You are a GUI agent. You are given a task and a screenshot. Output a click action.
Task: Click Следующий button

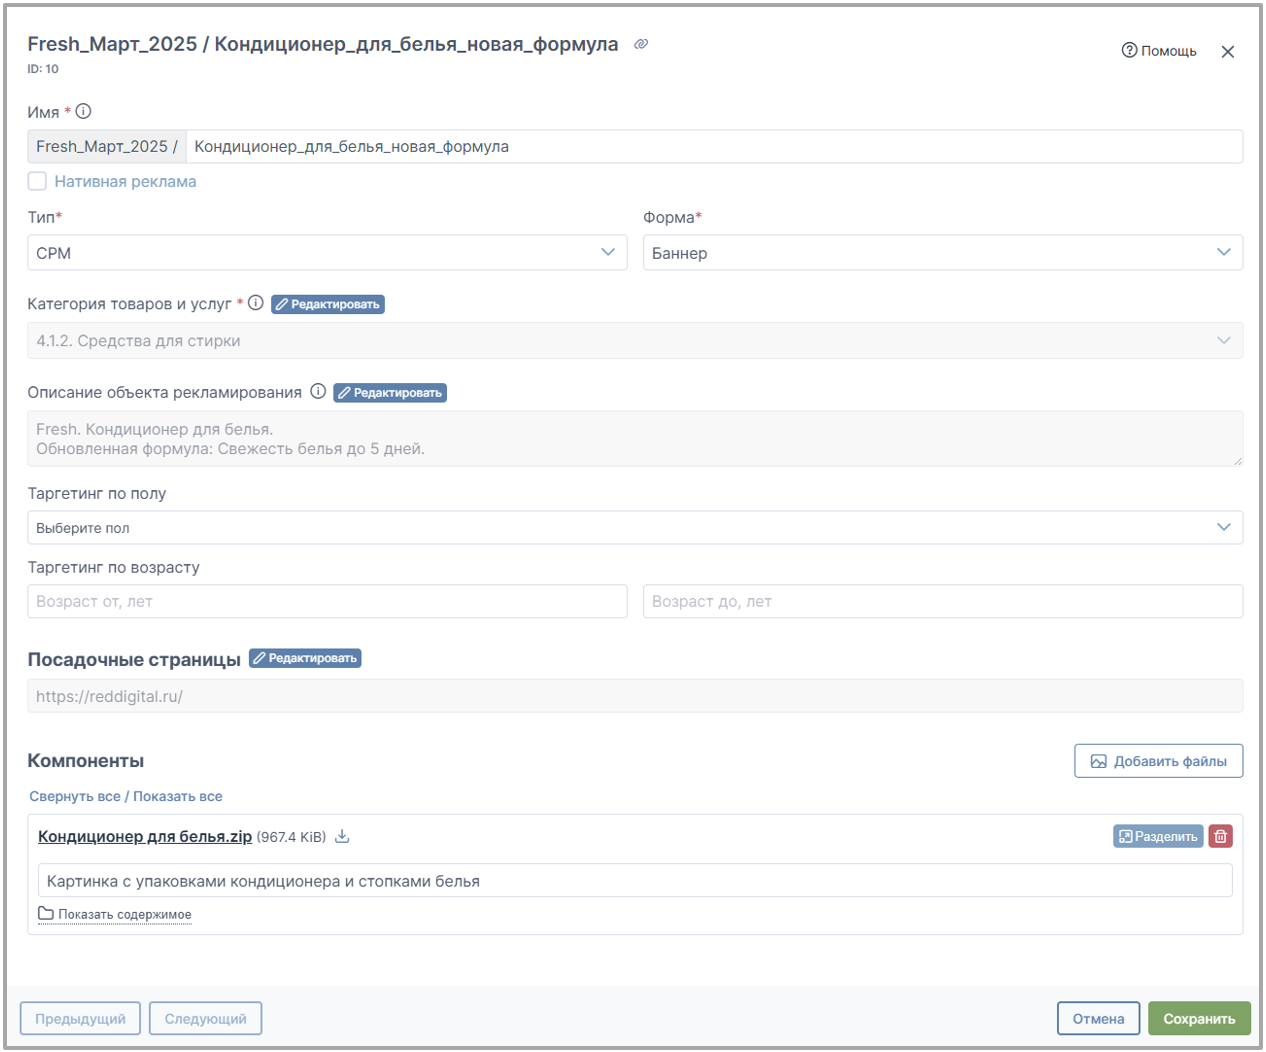point(205,1019)
